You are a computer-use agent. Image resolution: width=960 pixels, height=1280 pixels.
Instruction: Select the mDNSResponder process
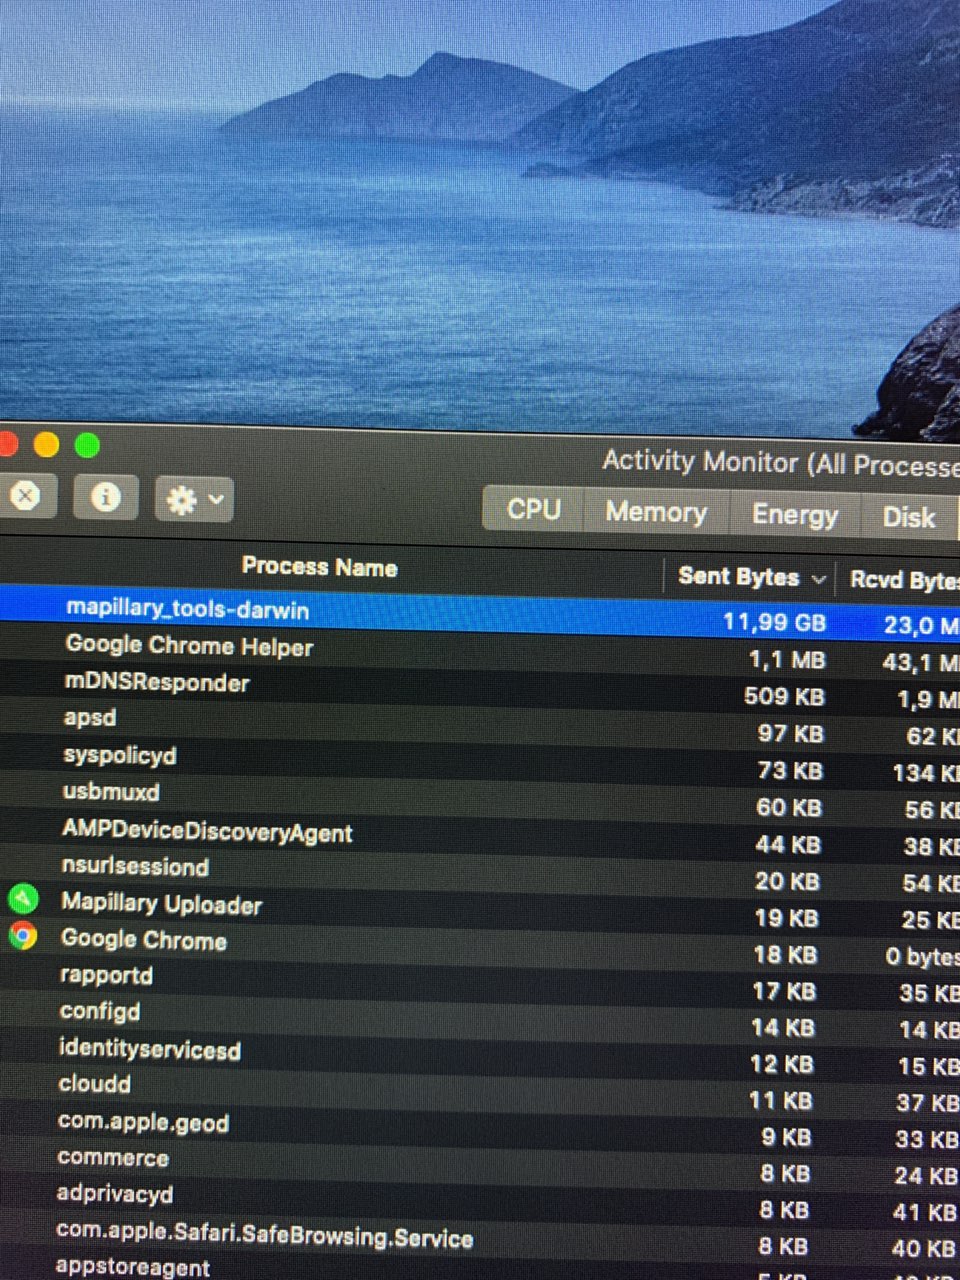[x=156, y=682]
